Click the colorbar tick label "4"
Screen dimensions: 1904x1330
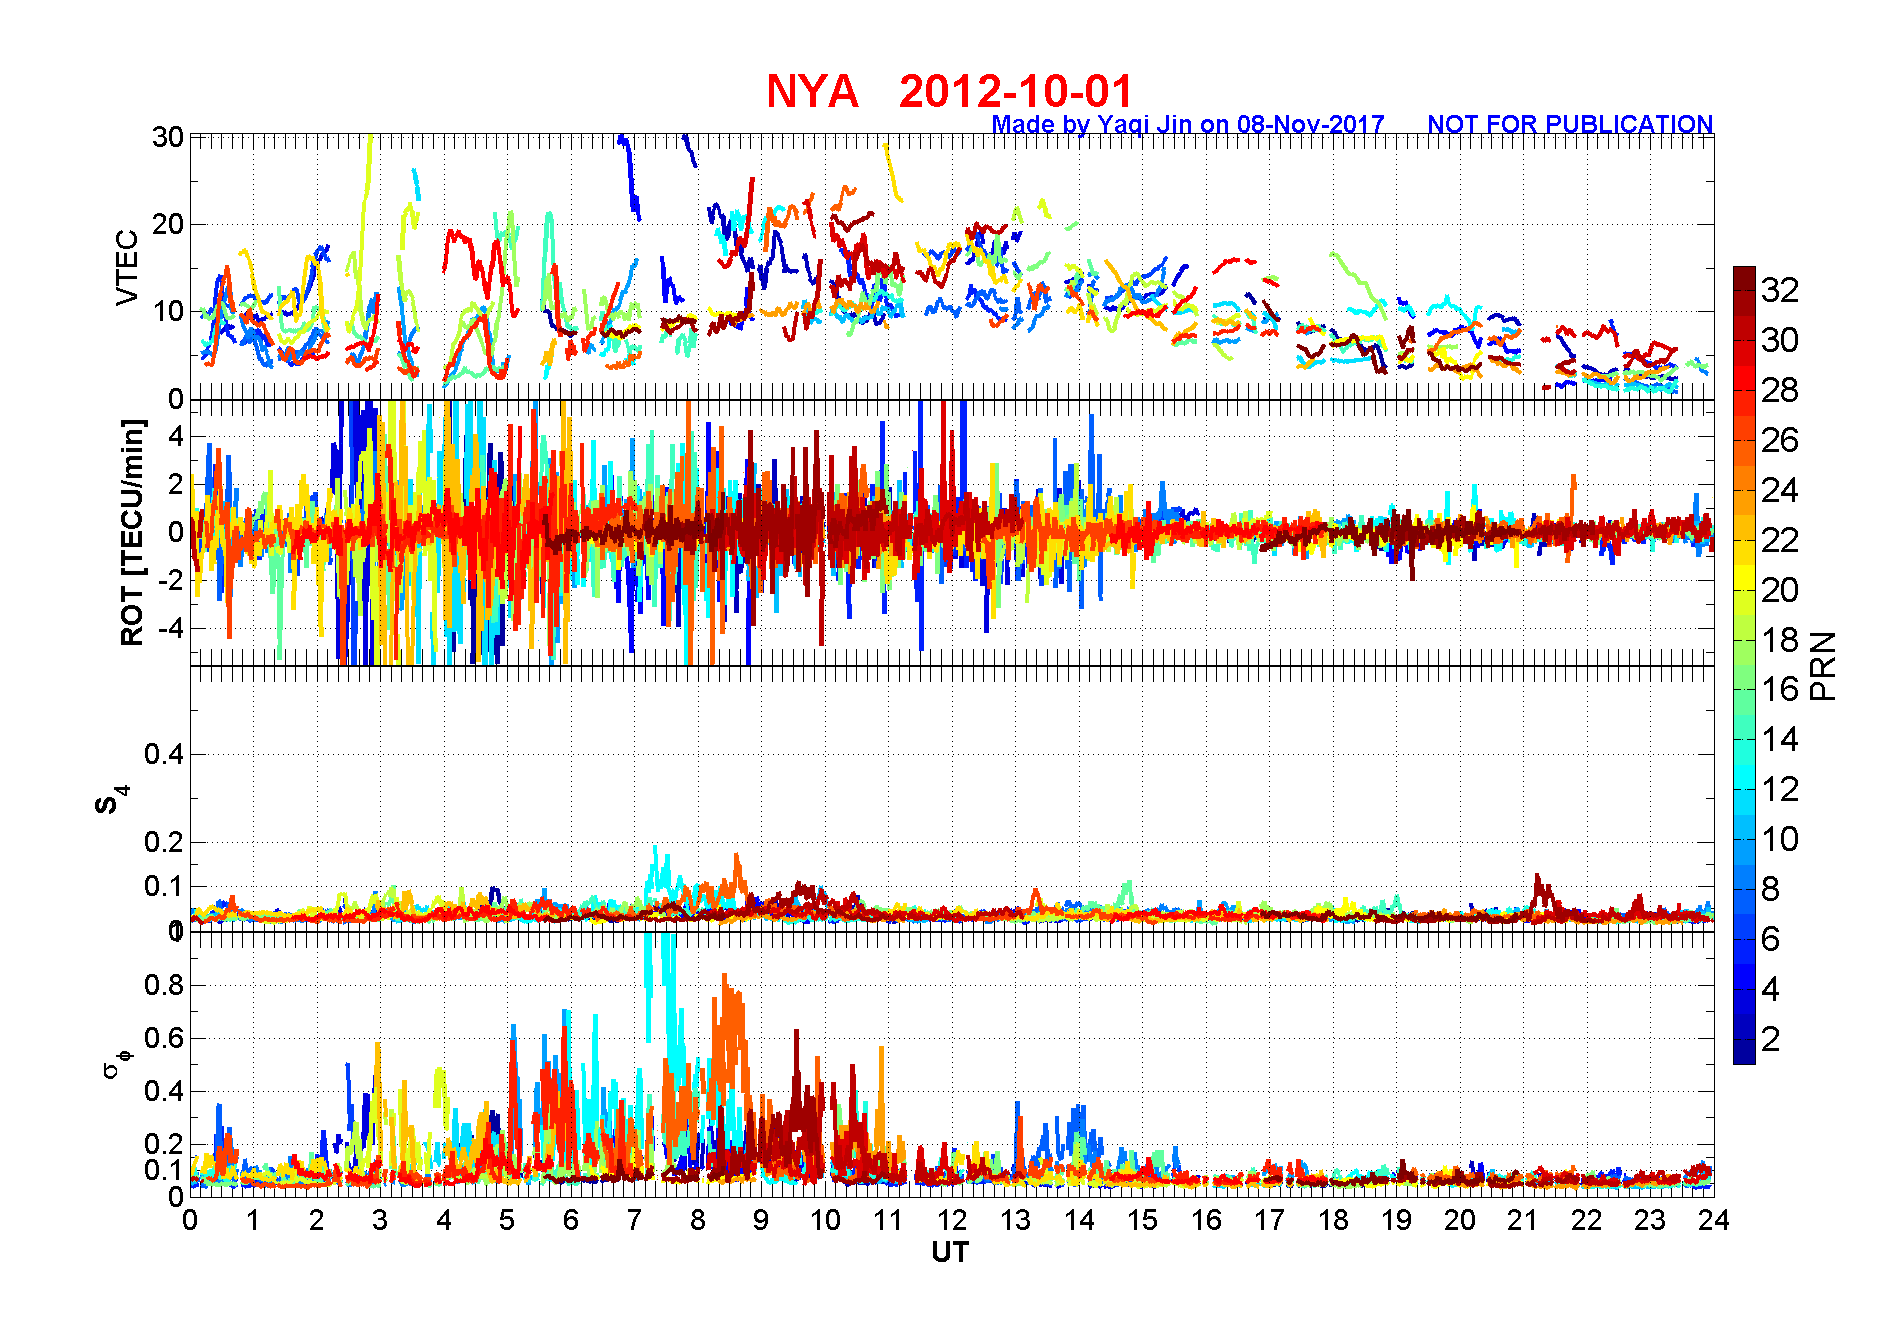coord(1771,989)
